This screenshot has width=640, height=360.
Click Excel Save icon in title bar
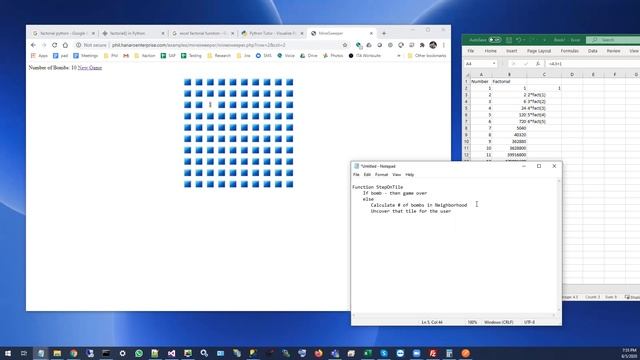(x=509, y=40)
